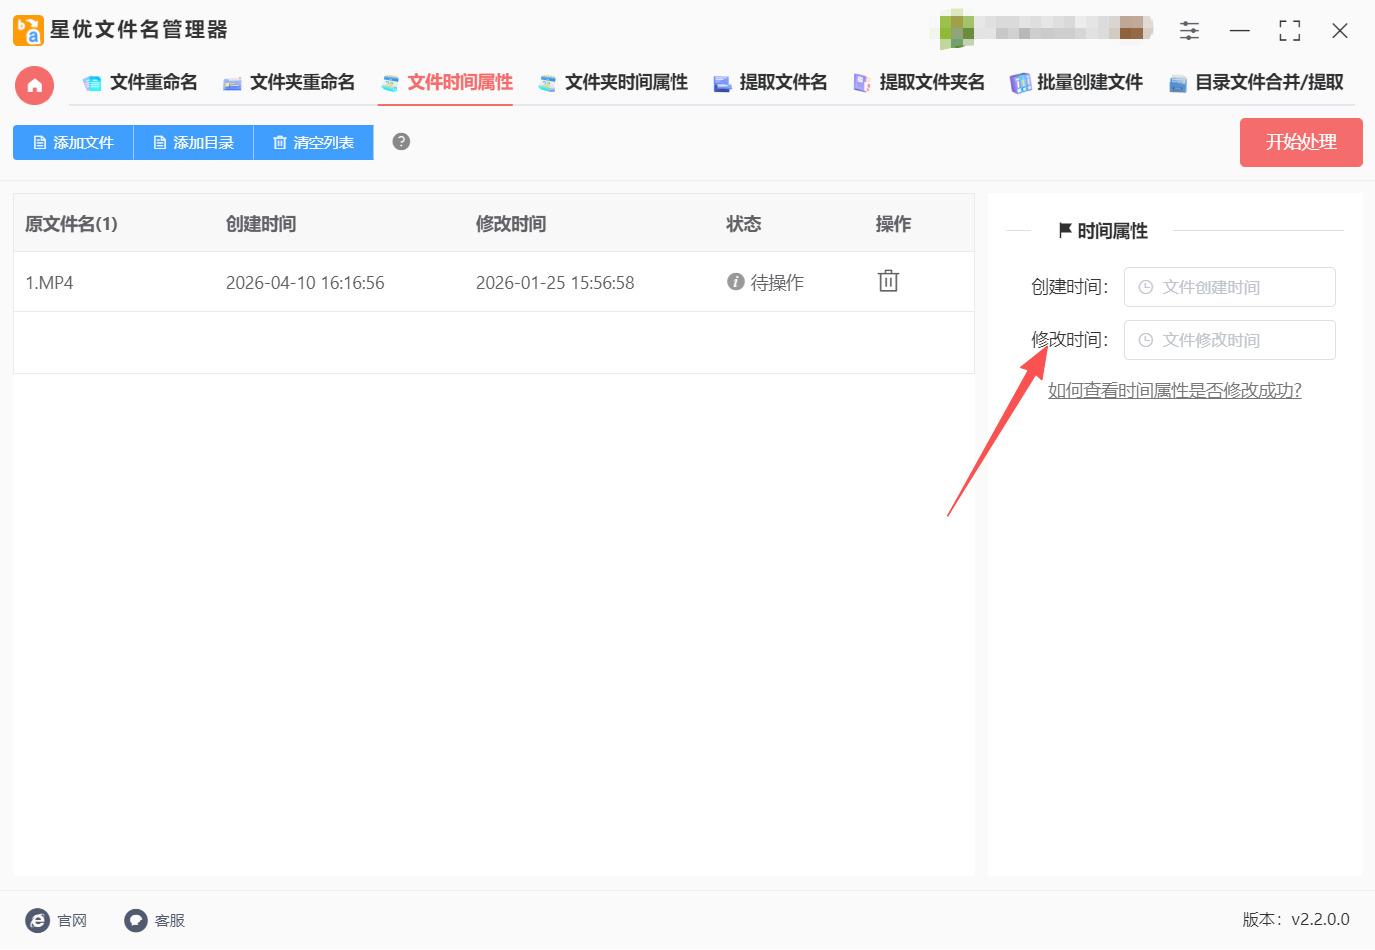The height and width of the screenshot is (950, 1375).
Task: Click the 2026-04-10 16:16:56 creation time cell
Action: 305,283
